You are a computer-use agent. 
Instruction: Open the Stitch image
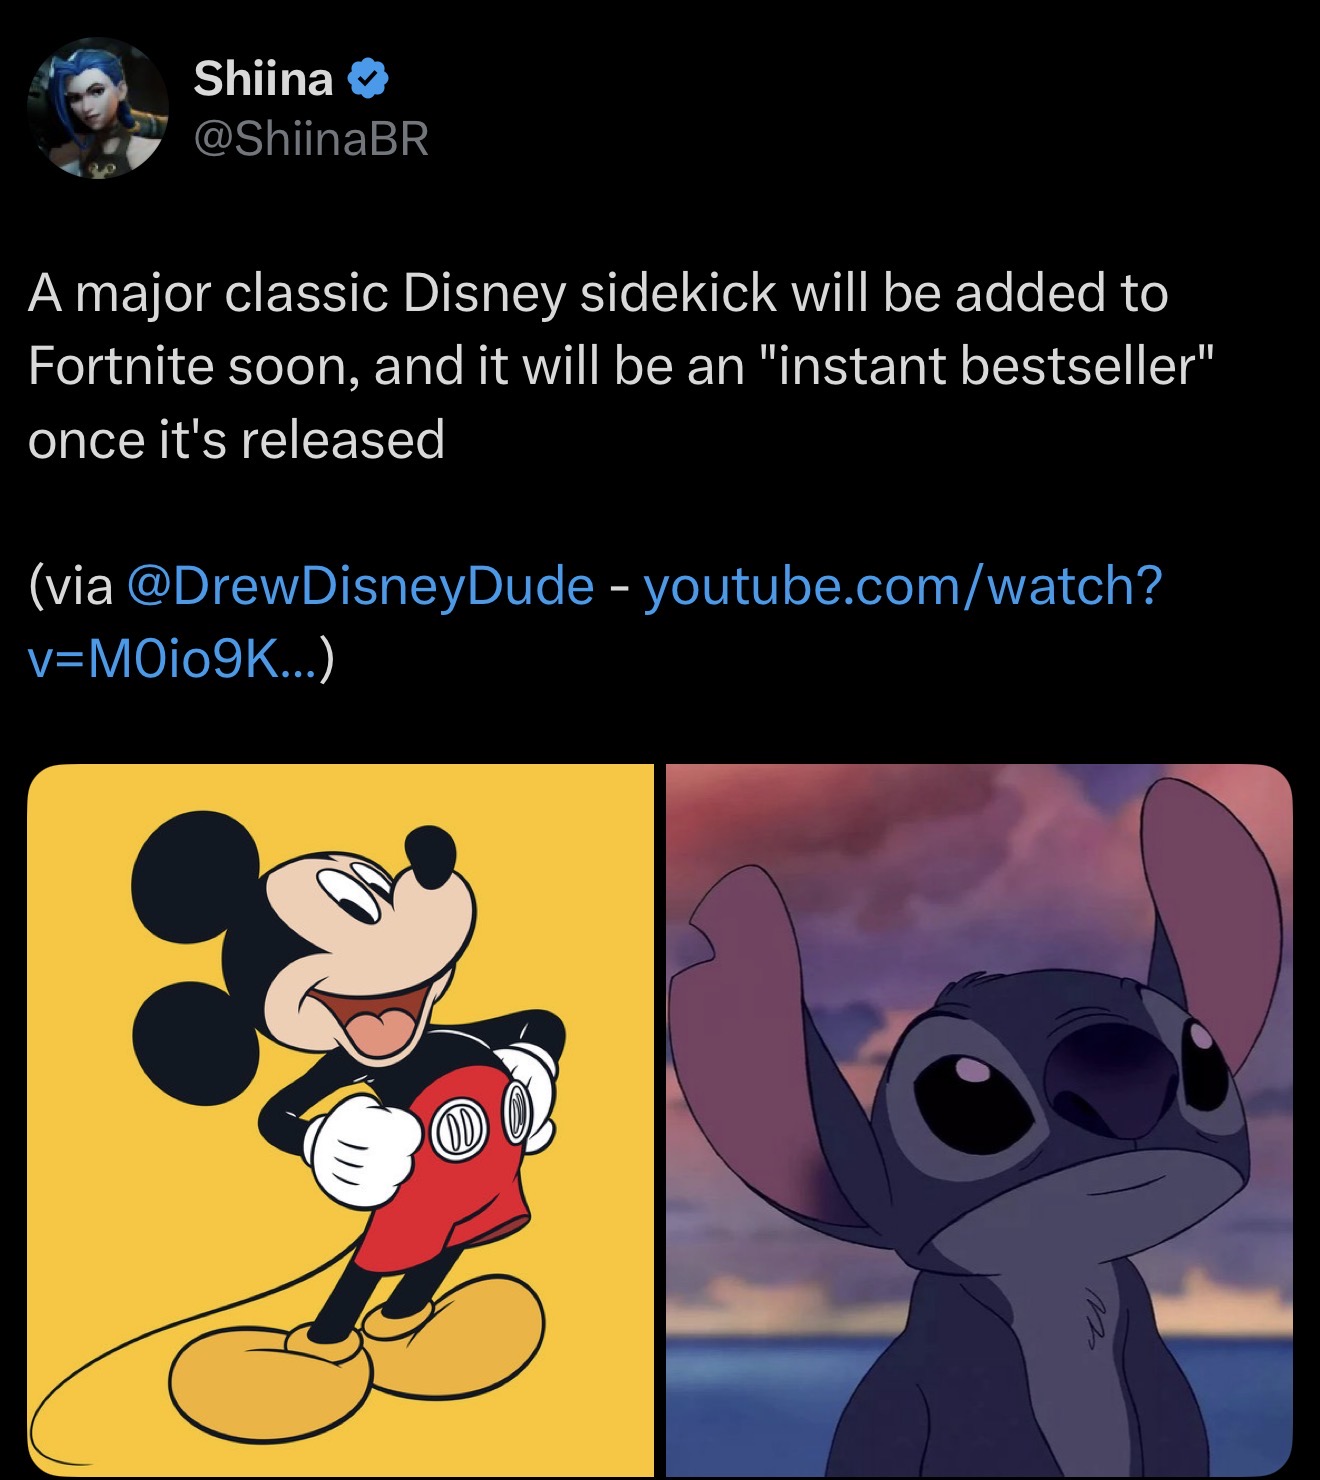pos(979,1120)
